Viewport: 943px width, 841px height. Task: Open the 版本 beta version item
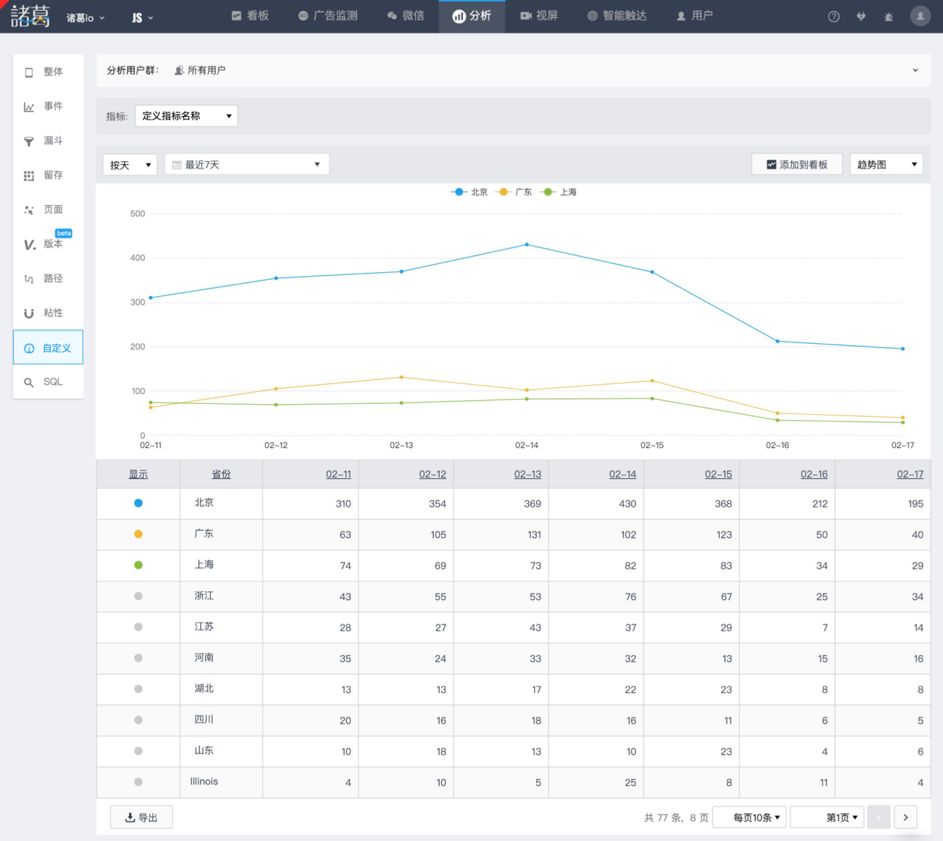(x=48, y=244)
